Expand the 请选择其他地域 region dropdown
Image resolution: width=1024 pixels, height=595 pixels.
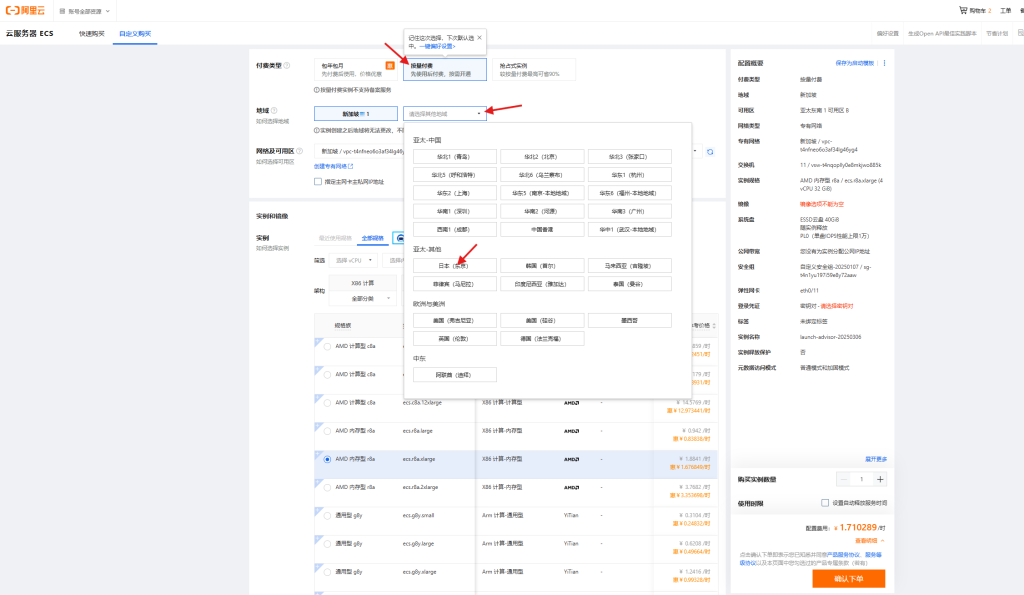coord(445,114)
